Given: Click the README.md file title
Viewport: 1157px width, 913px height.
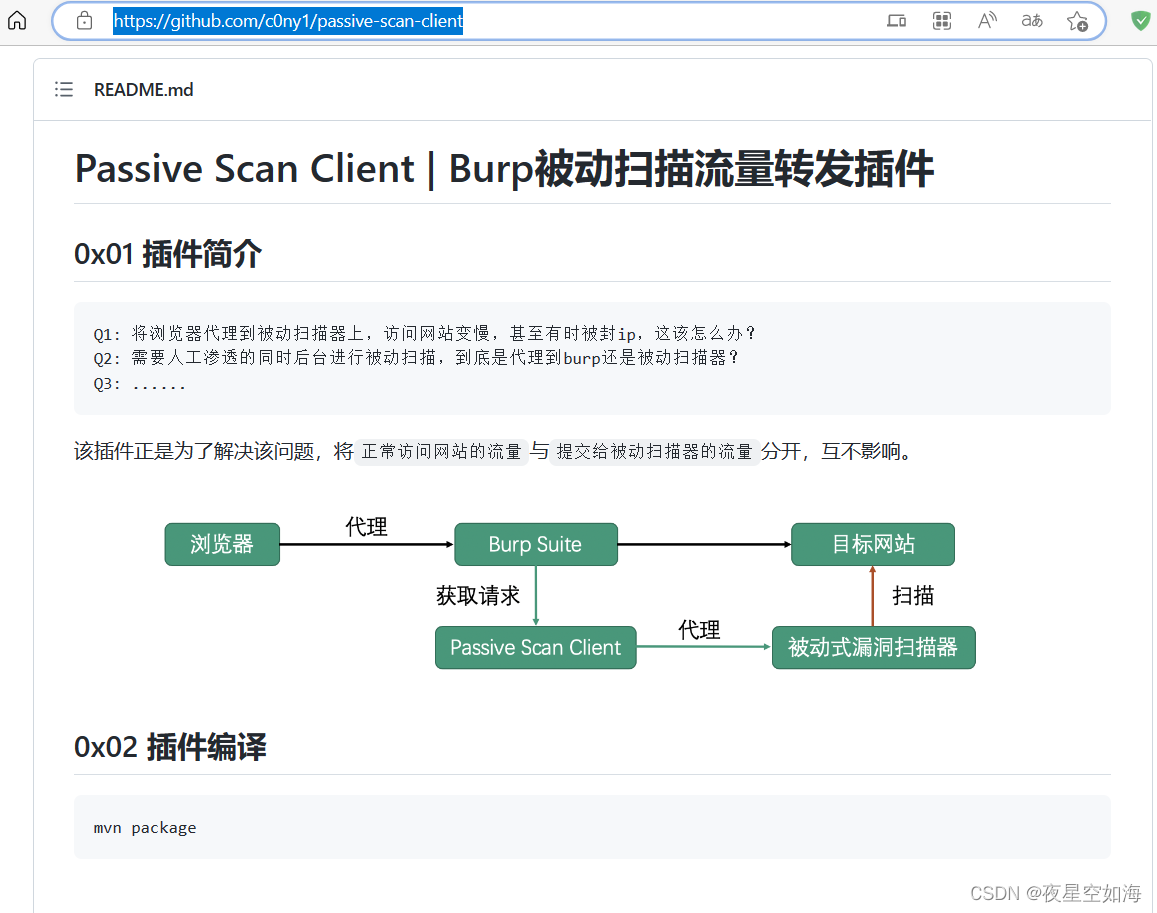Looking at the screenshot, I should coord(143,89).
